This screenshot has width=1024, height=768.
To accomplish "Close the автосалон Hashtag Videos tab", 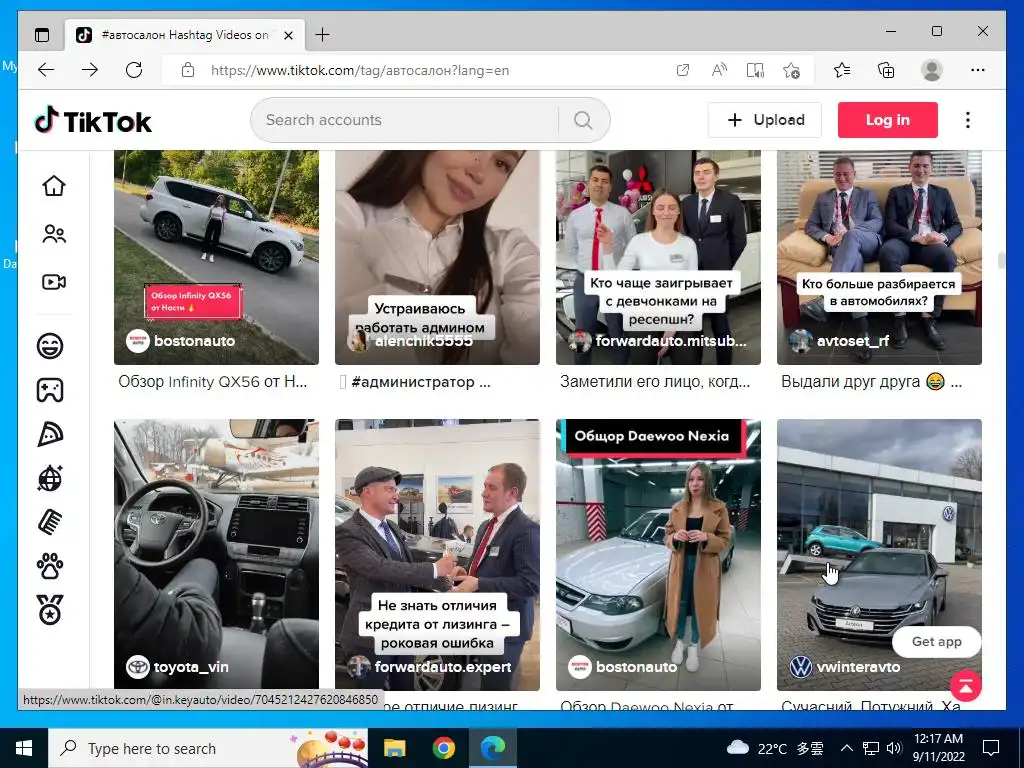I will click(288, 35).
